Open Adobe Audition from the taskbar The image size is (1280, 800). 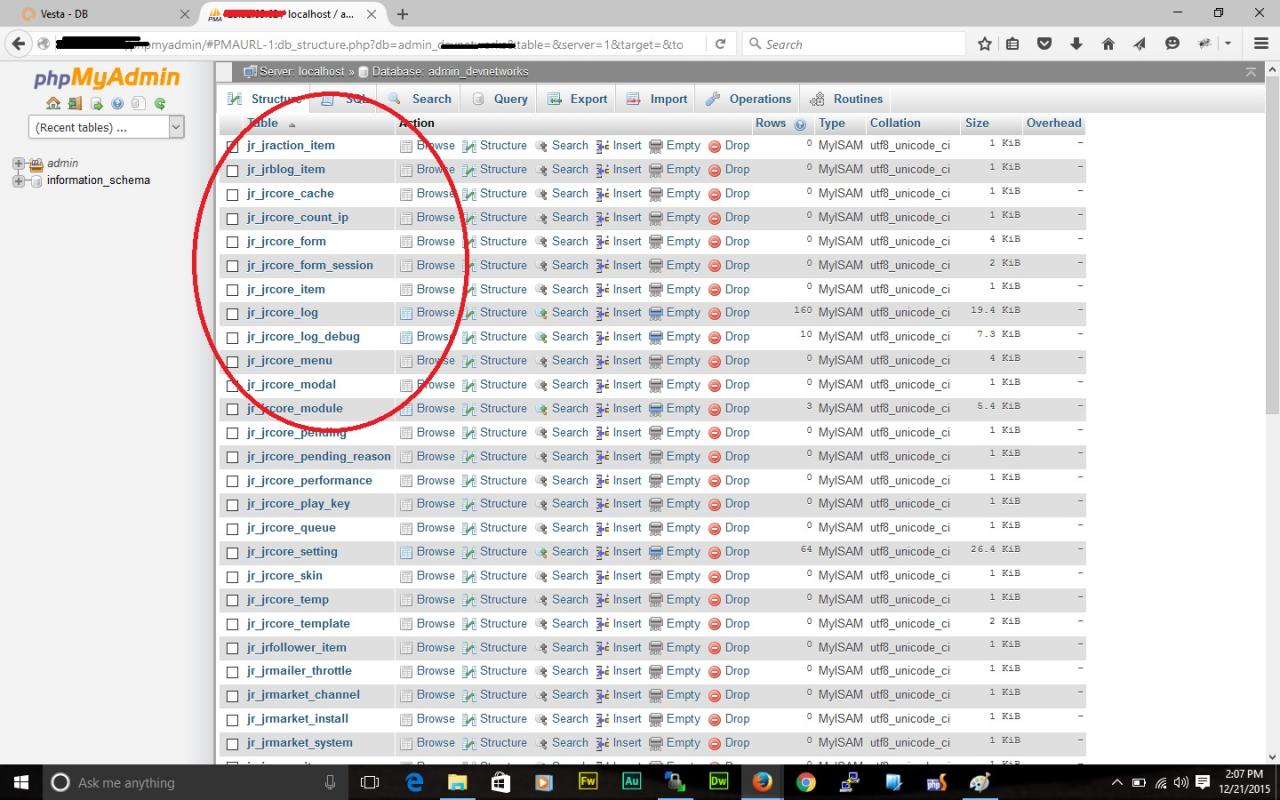click(631, 782)
